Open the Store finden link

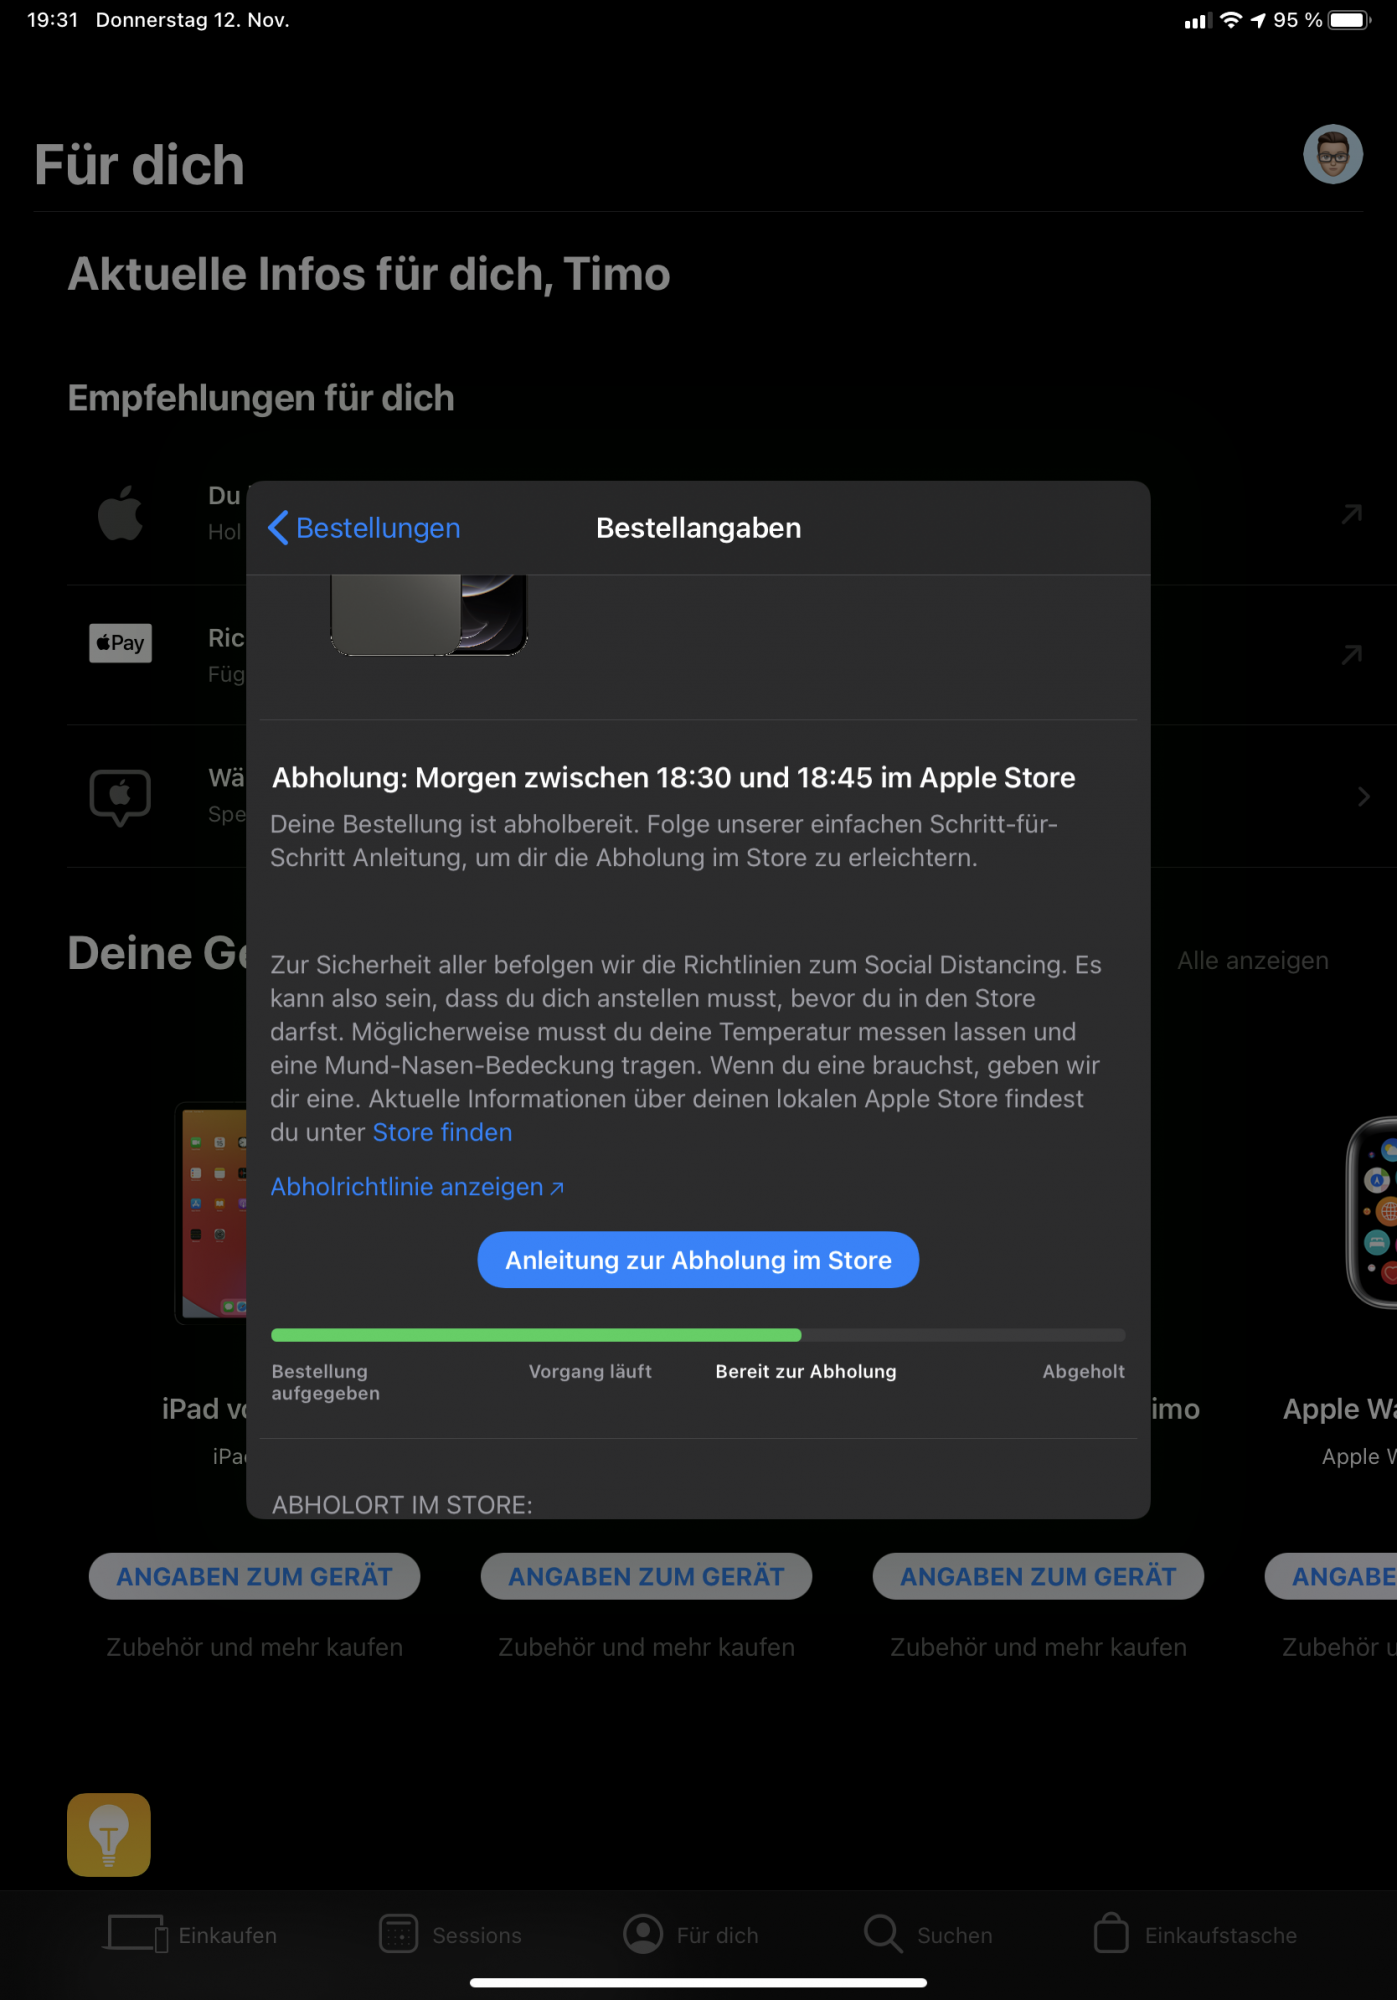point(442,1132)
